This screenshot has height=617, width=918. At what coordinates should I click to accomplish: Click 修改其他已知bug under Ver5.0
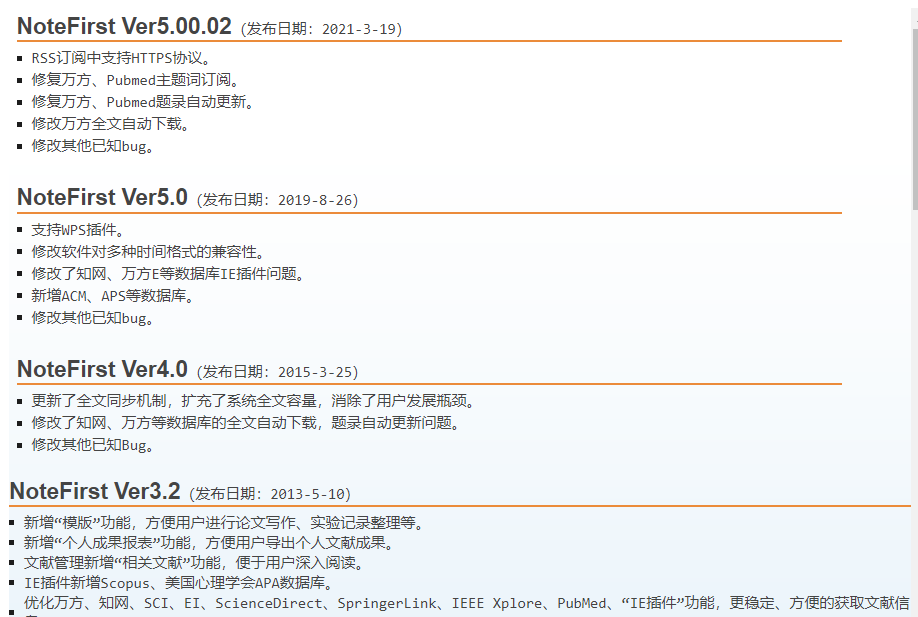coord(93,318)
